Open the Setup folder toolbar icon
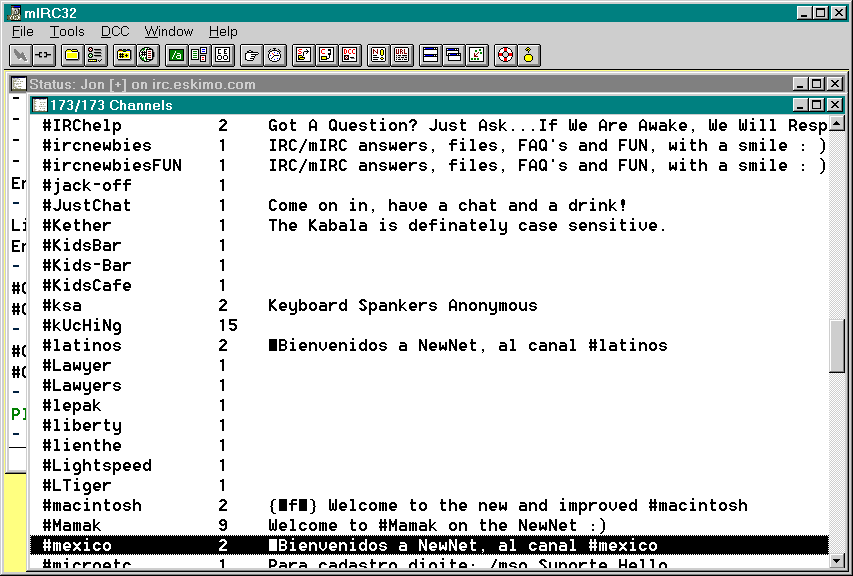 tap(72, 55)
